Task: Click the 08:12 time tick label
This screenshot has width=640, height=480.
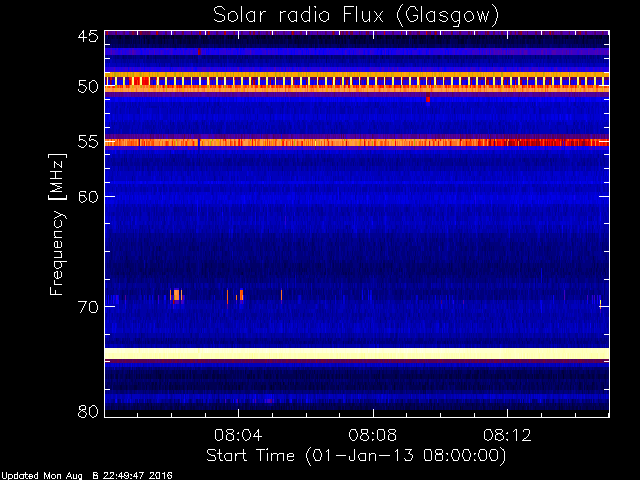Action: pyautogui.click(x=507, y=435)
